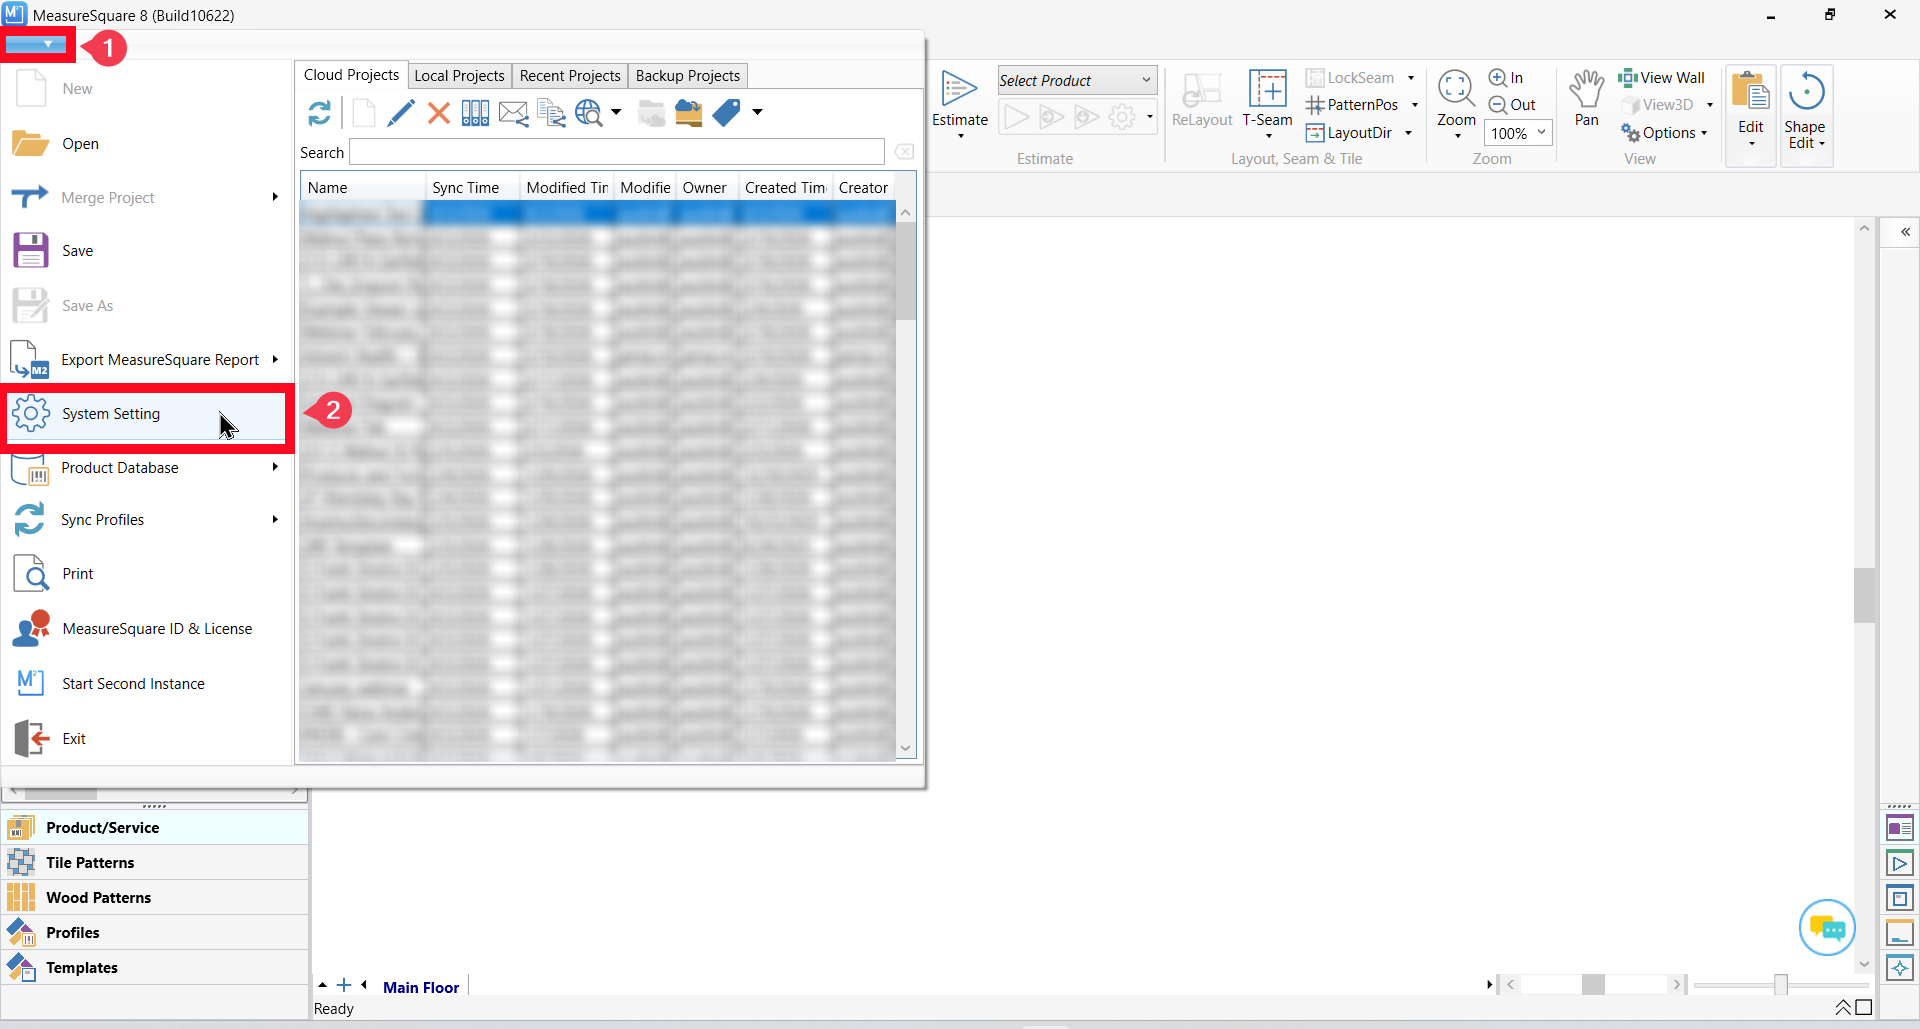The image size is (1920, 1029).
Task: Open MeasureSquare ID & License
Action: [146, 629]
